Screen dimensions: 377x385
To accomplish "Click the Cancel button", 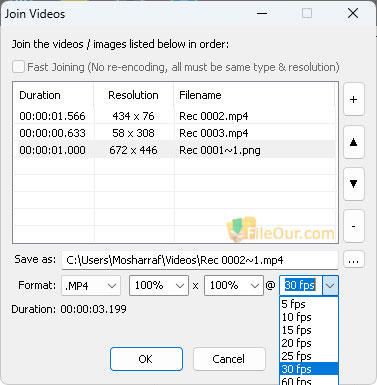I will [229, 359].
